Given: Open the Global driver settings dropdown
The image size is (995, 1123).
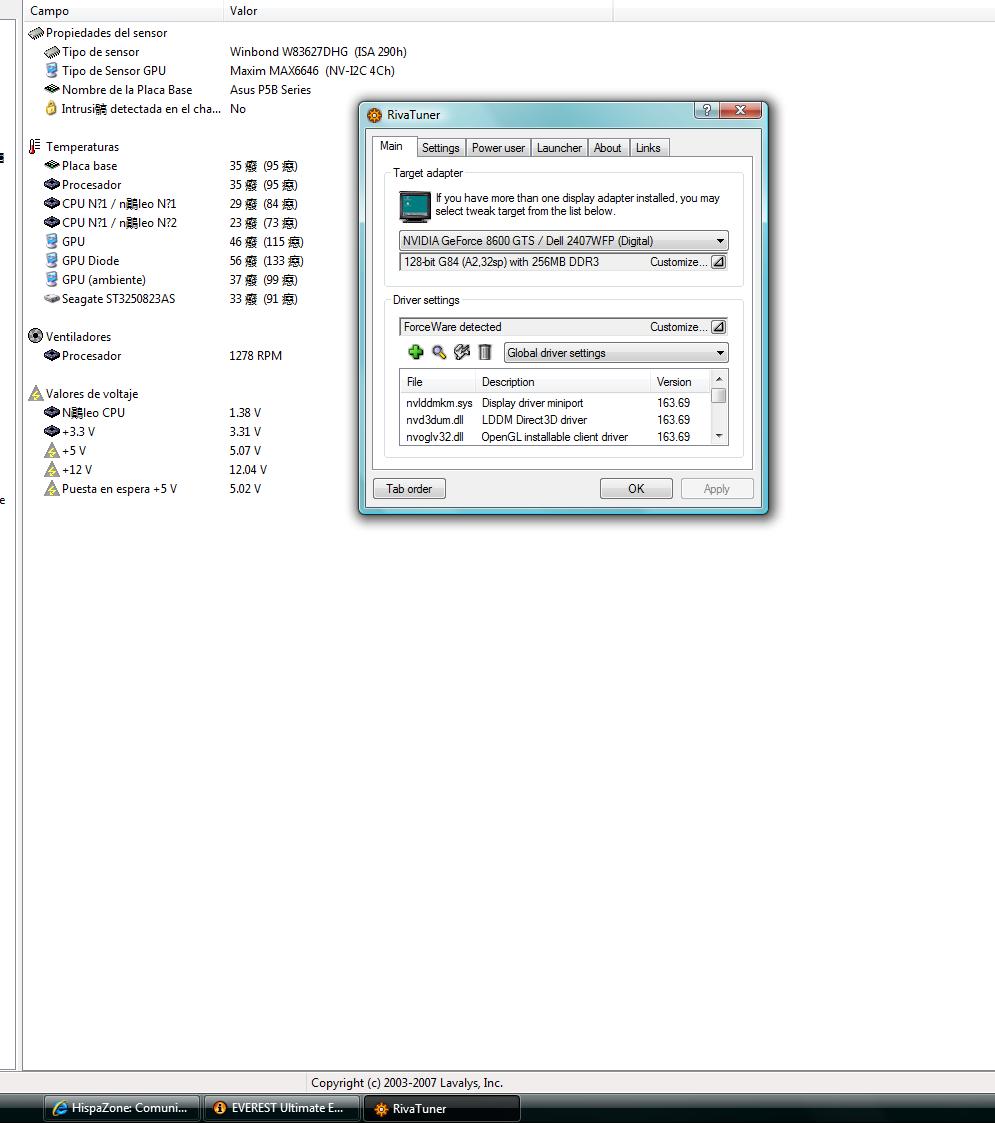Looking at the screenshot, I should click(x=720, y=353).
